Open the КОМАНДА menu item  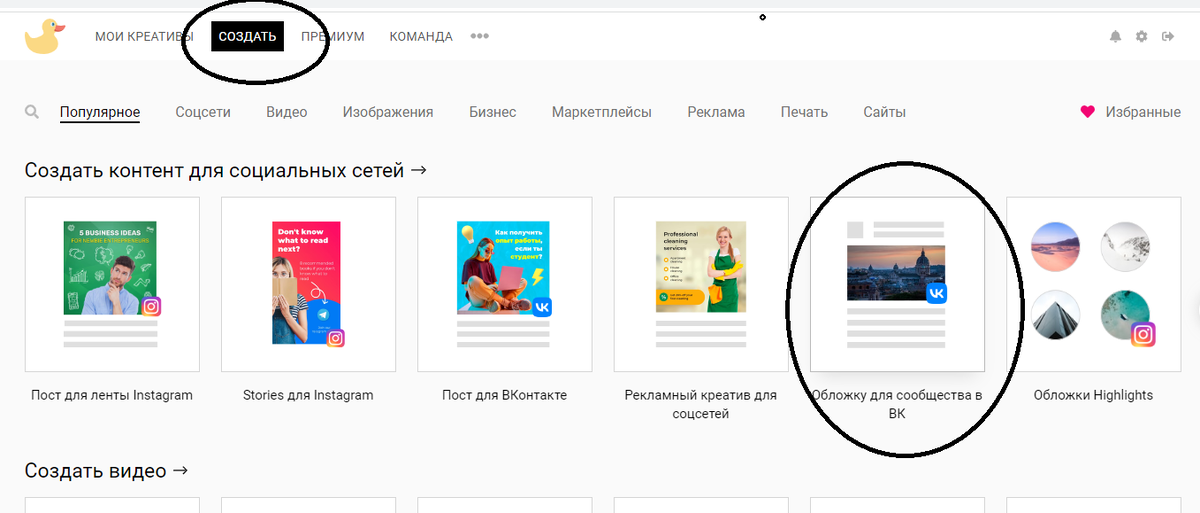[421, 37]
